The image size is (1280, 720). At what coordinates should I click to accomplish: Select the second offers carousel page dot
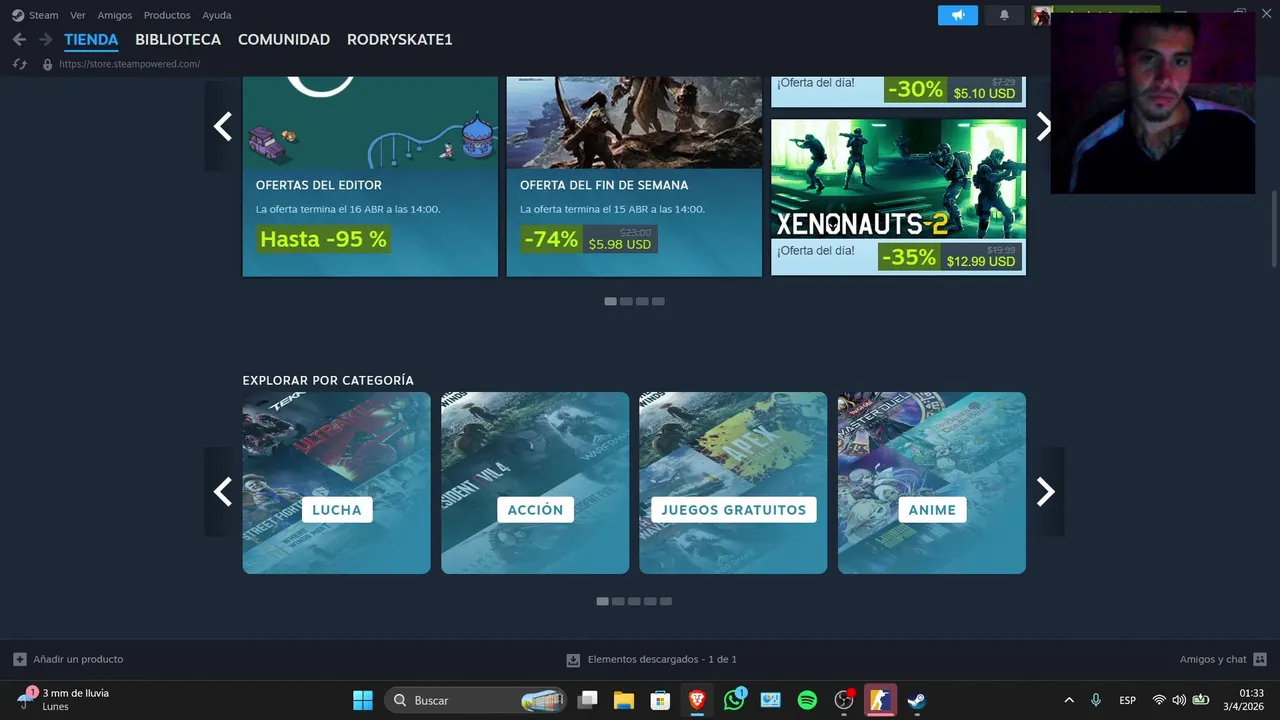[x=626, y=301]
